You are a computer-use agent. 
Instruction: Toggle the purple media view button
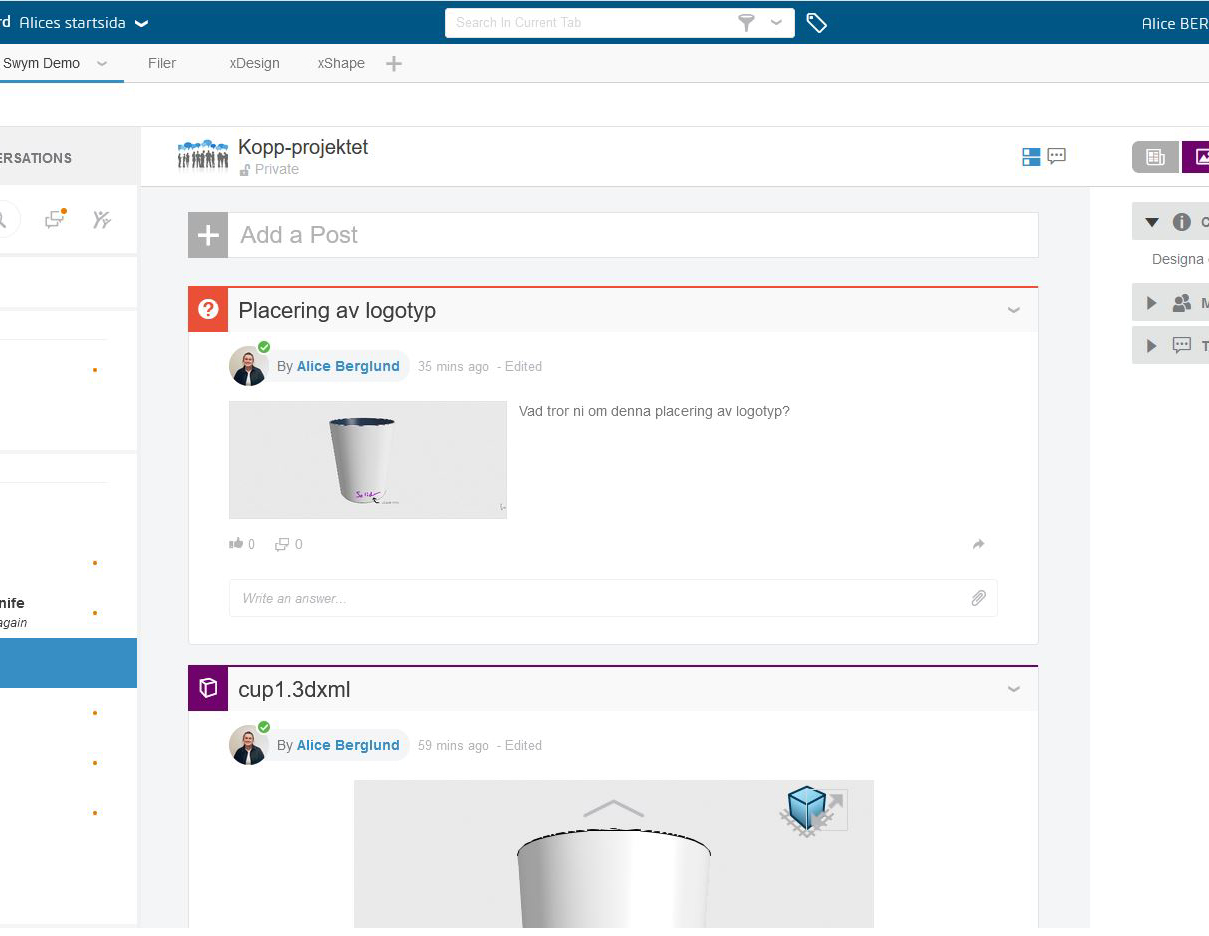[x=1198, y=157]
